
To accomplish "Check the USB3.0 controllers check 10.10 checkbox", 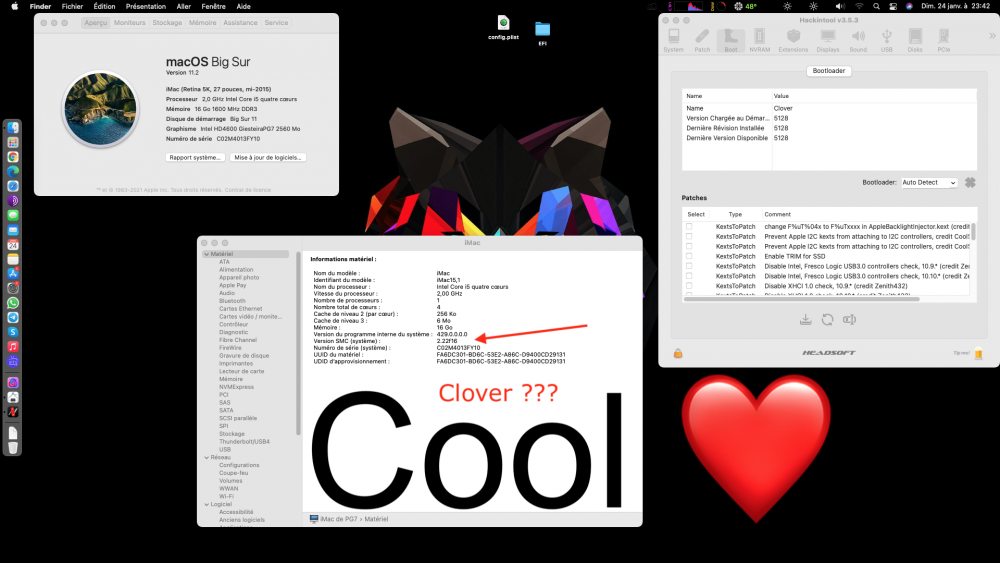I will click(x=689, y=276).
